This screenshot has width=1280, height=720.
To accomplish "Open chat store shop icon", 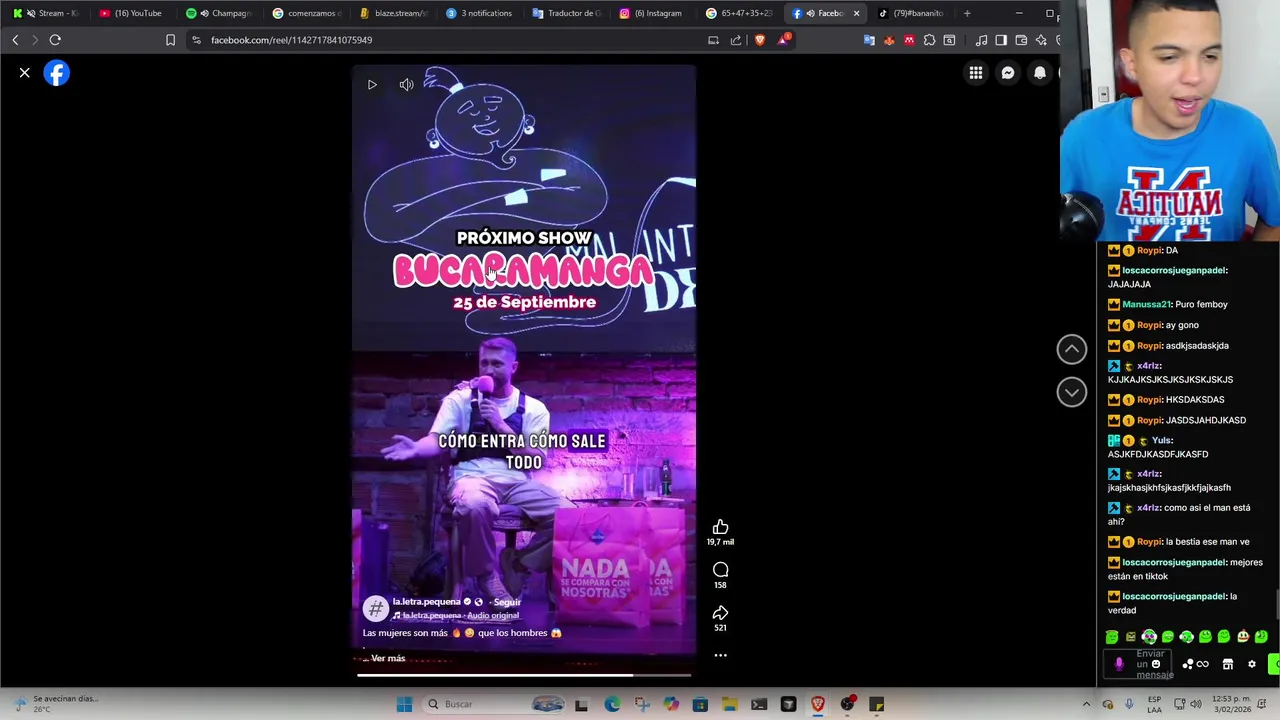I will tap(1227, 664).
